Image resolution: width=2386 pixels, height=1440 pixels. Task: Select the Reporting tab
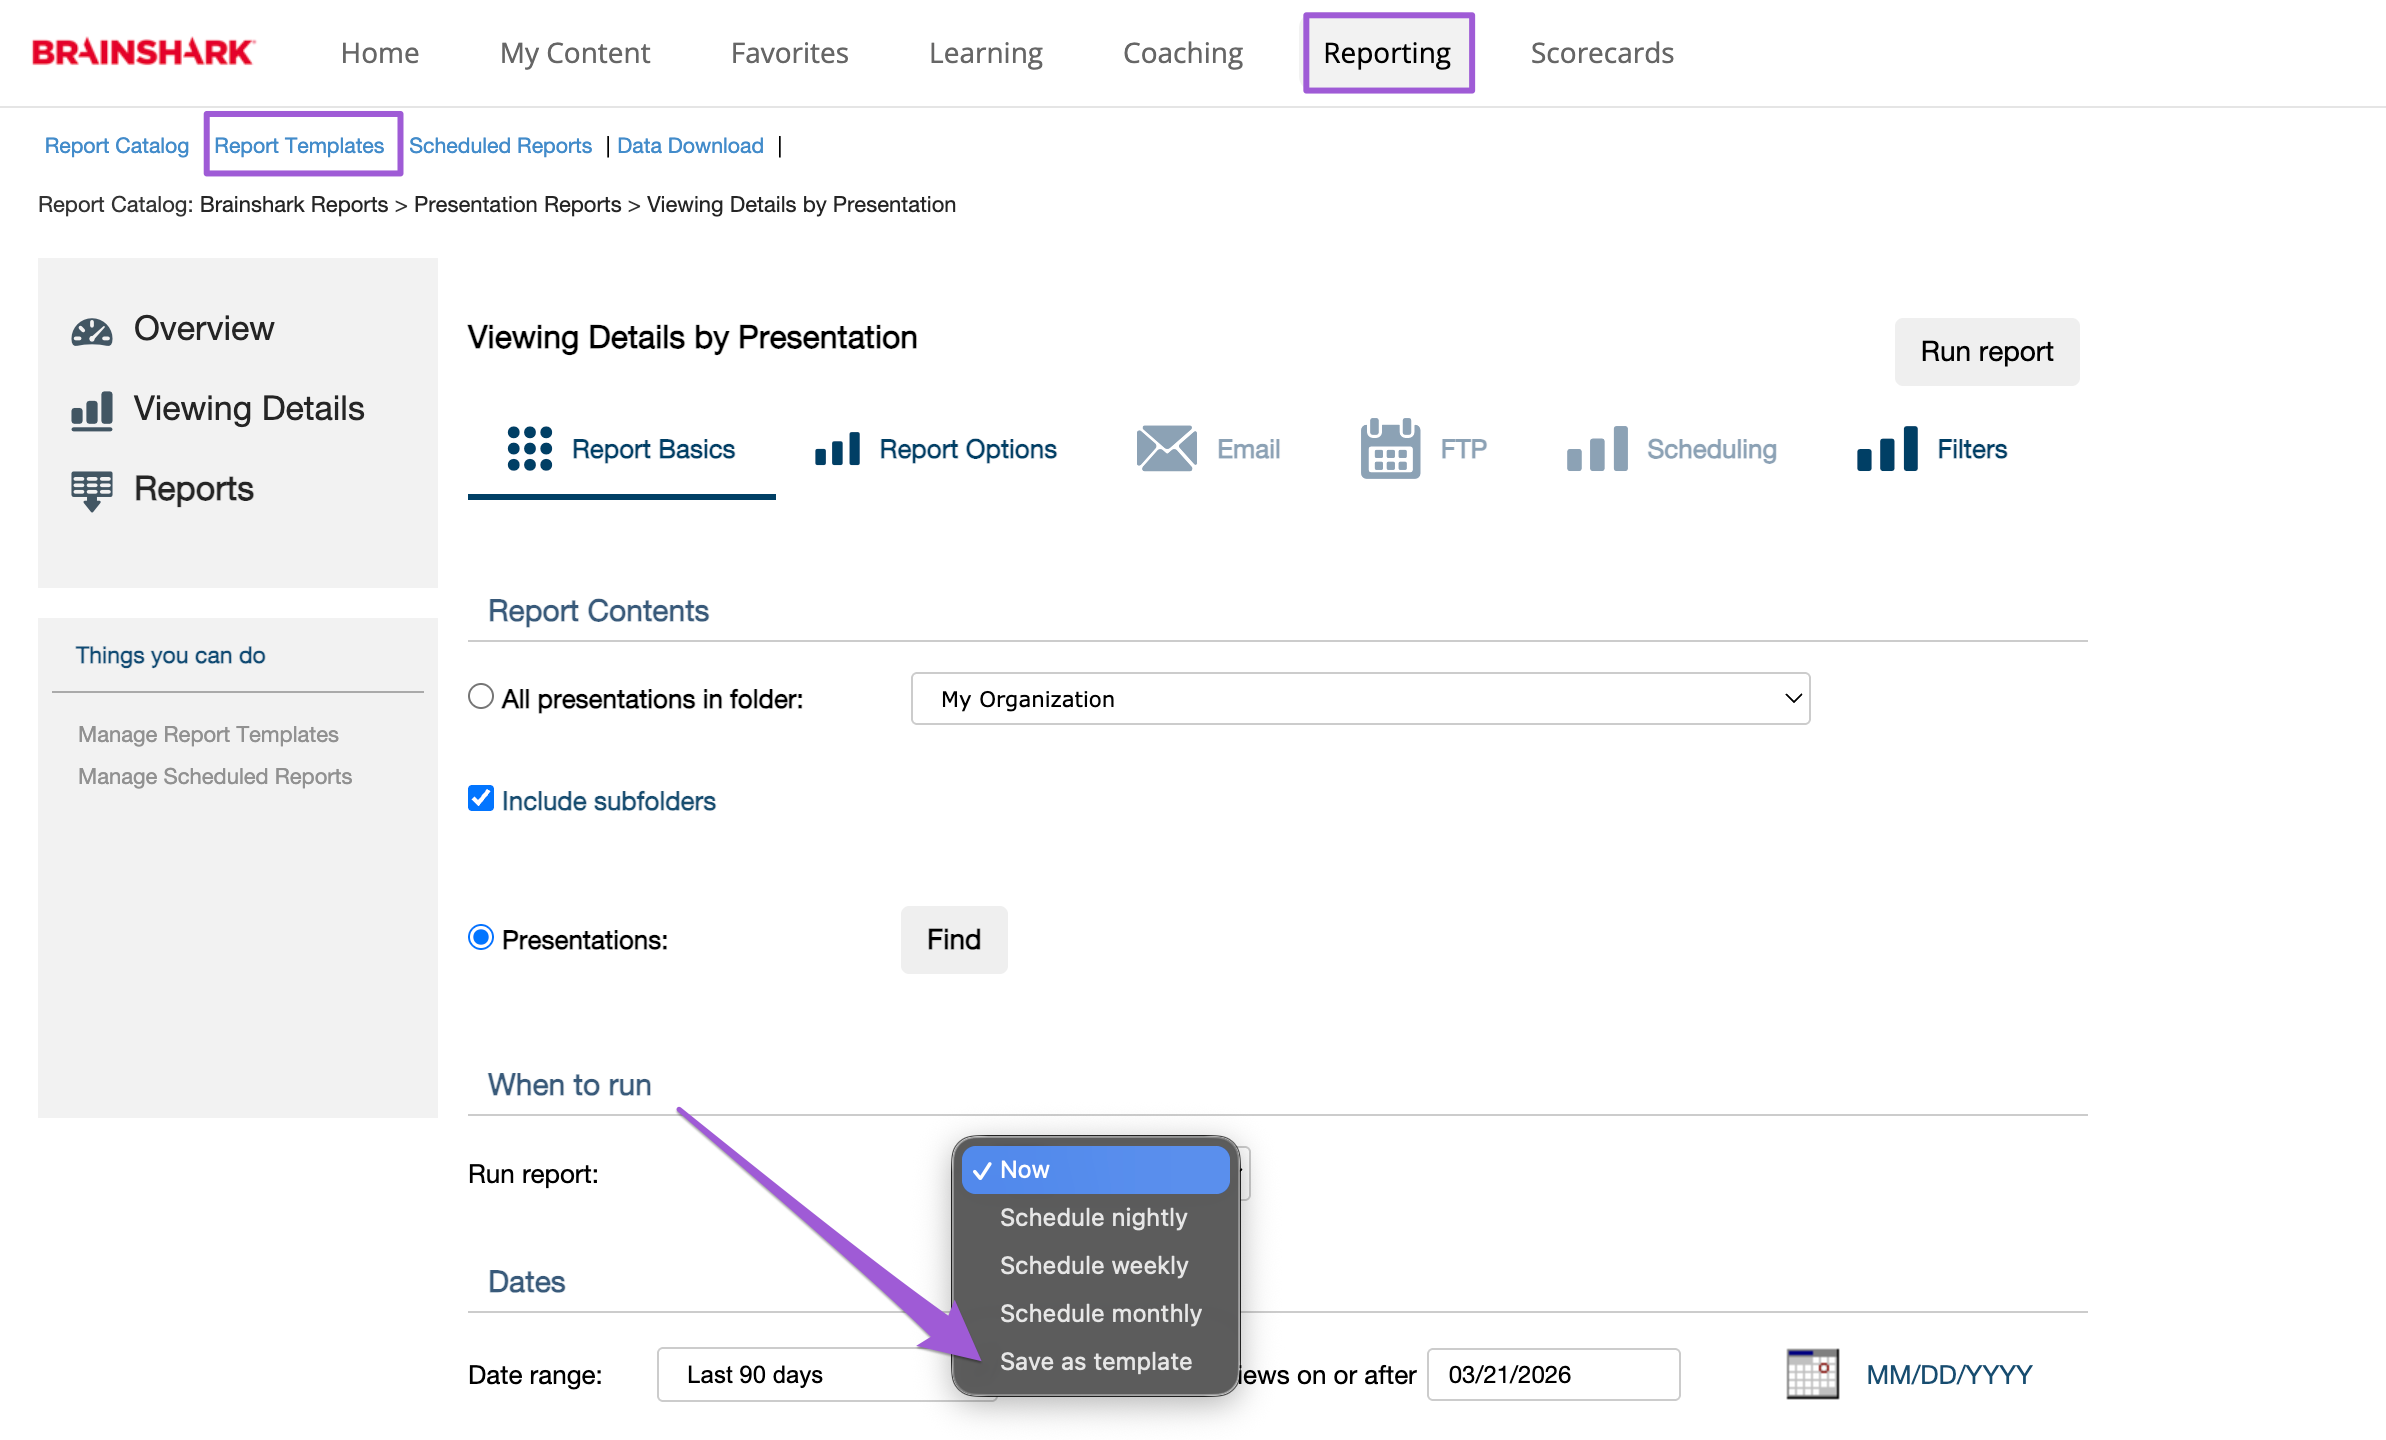[1387, 53]
